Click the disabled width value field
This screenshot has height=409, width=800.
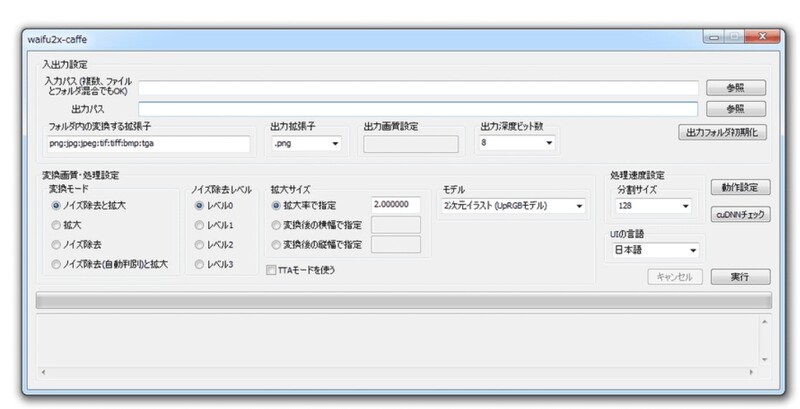[396, 225]
